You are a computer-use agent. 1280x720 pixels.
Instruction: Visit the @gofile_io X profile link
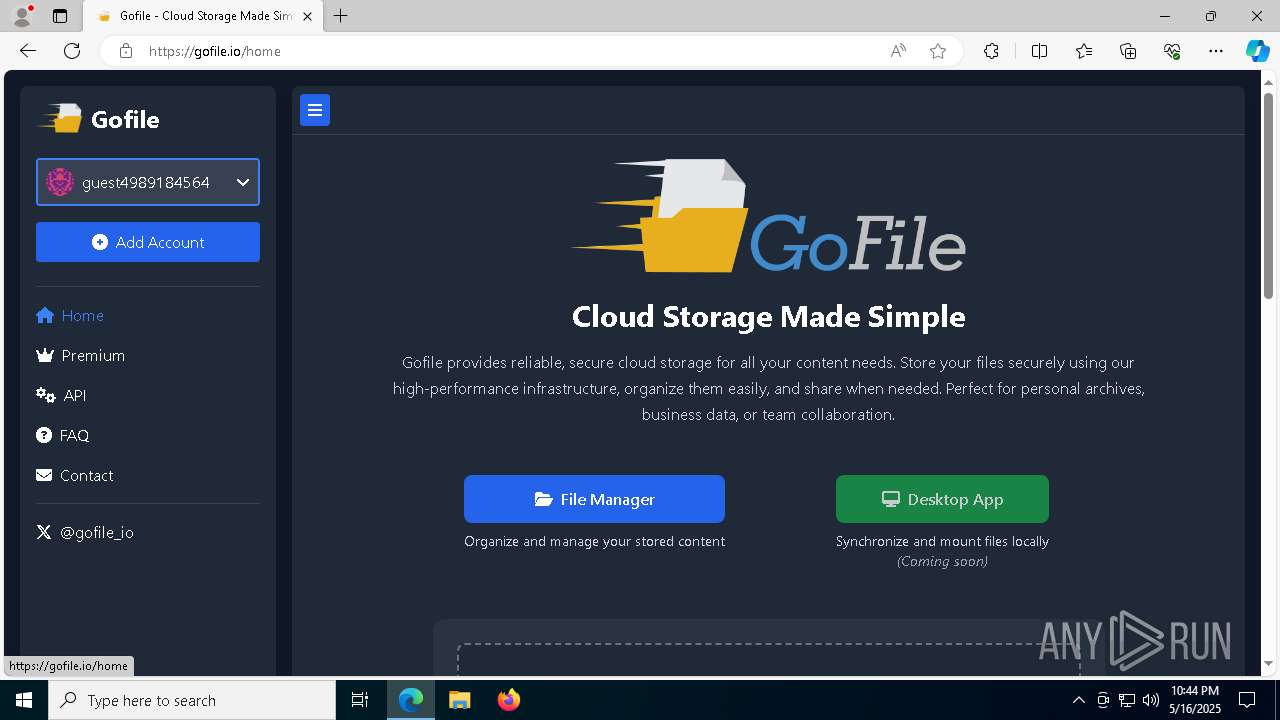85,532
